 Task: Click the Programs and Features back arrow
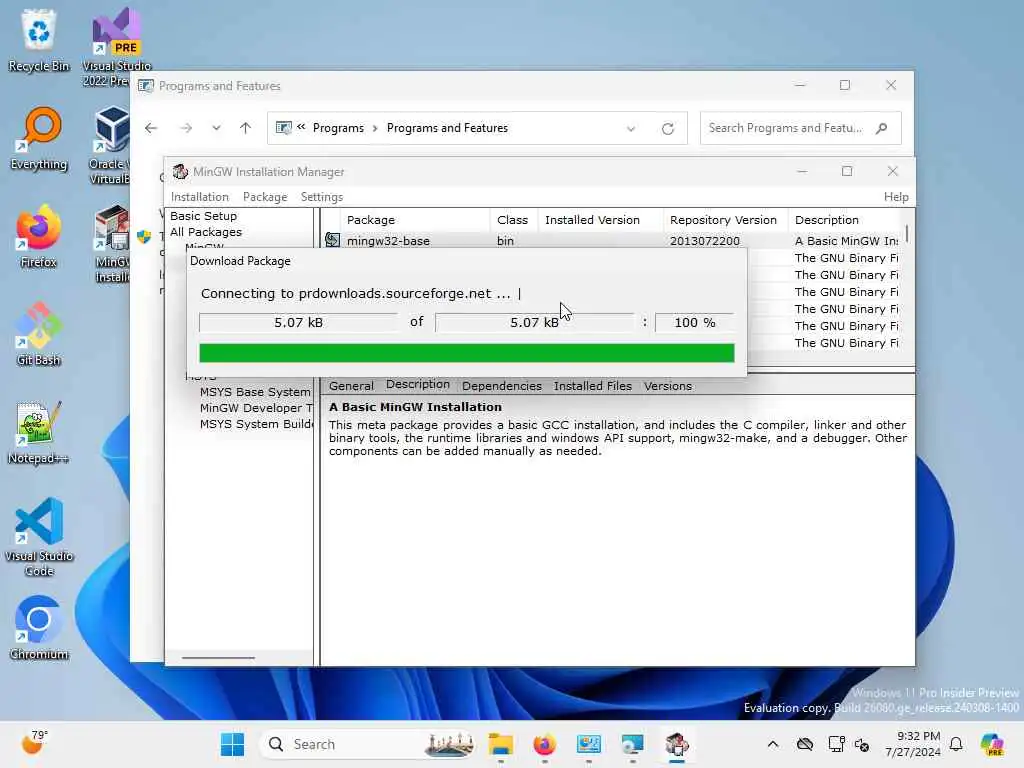tap(151, 128)
